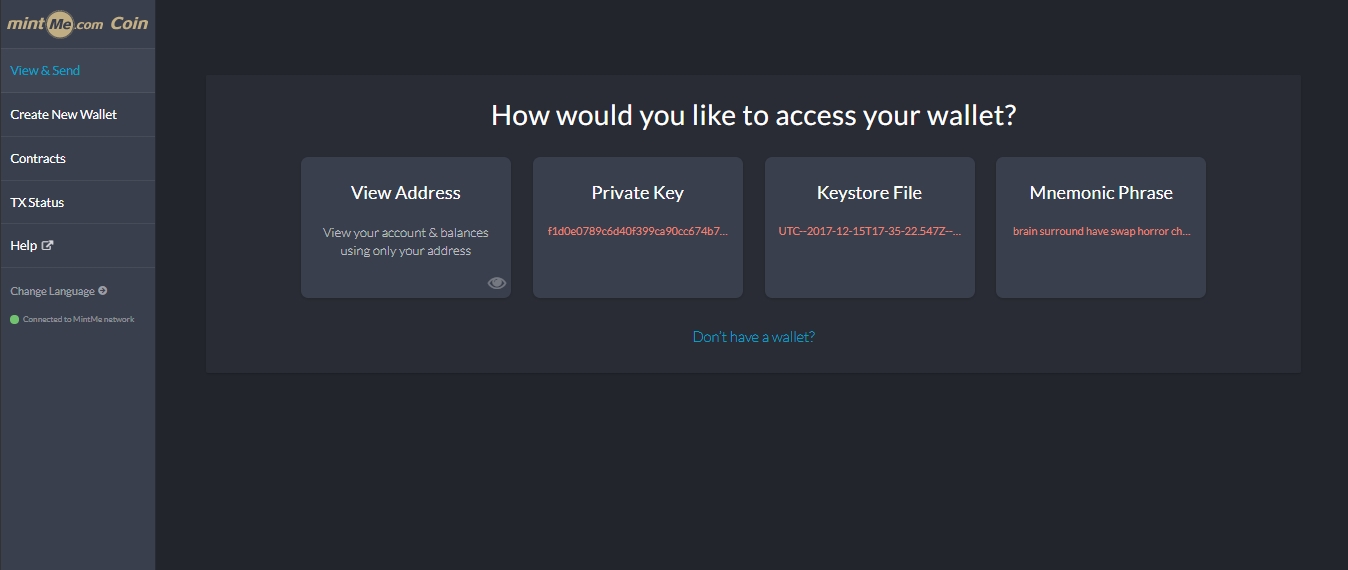Image resolution: width=1348 pixels, height=570 pixels.
Task: Select TX Status in the sidebar
Action: (37, 203)
